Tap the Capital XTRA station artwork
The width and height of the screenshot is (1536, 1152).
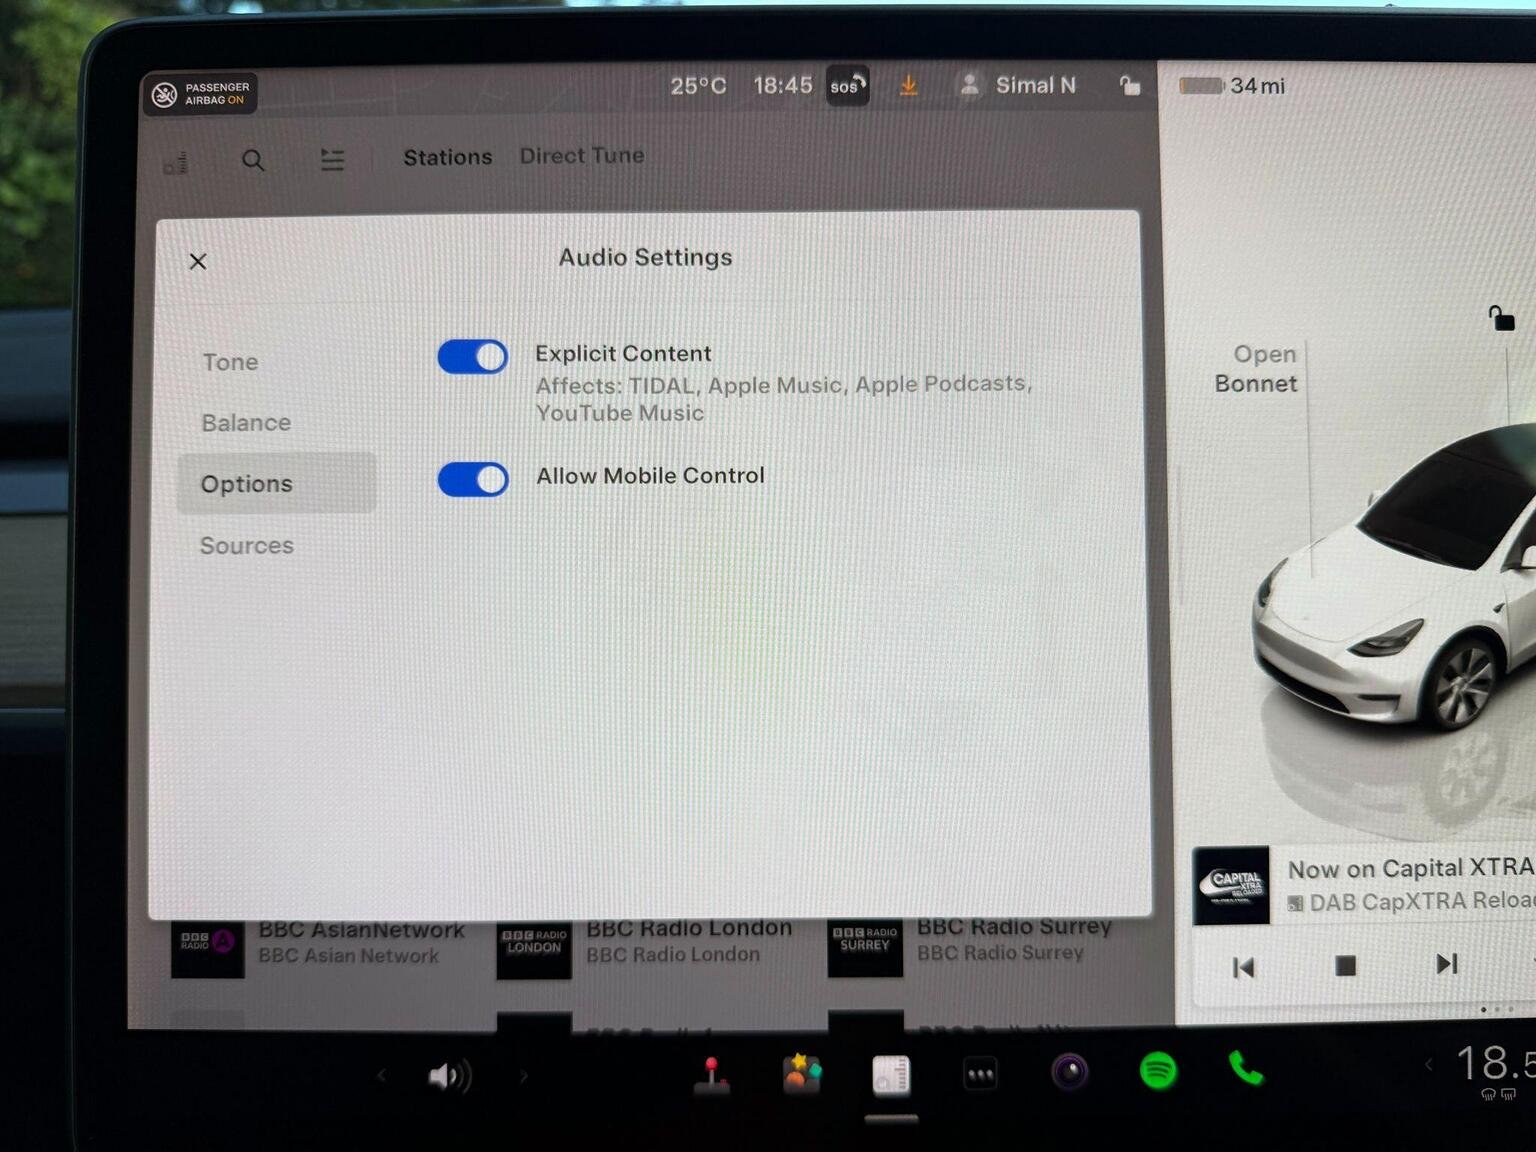[1231, 886]
